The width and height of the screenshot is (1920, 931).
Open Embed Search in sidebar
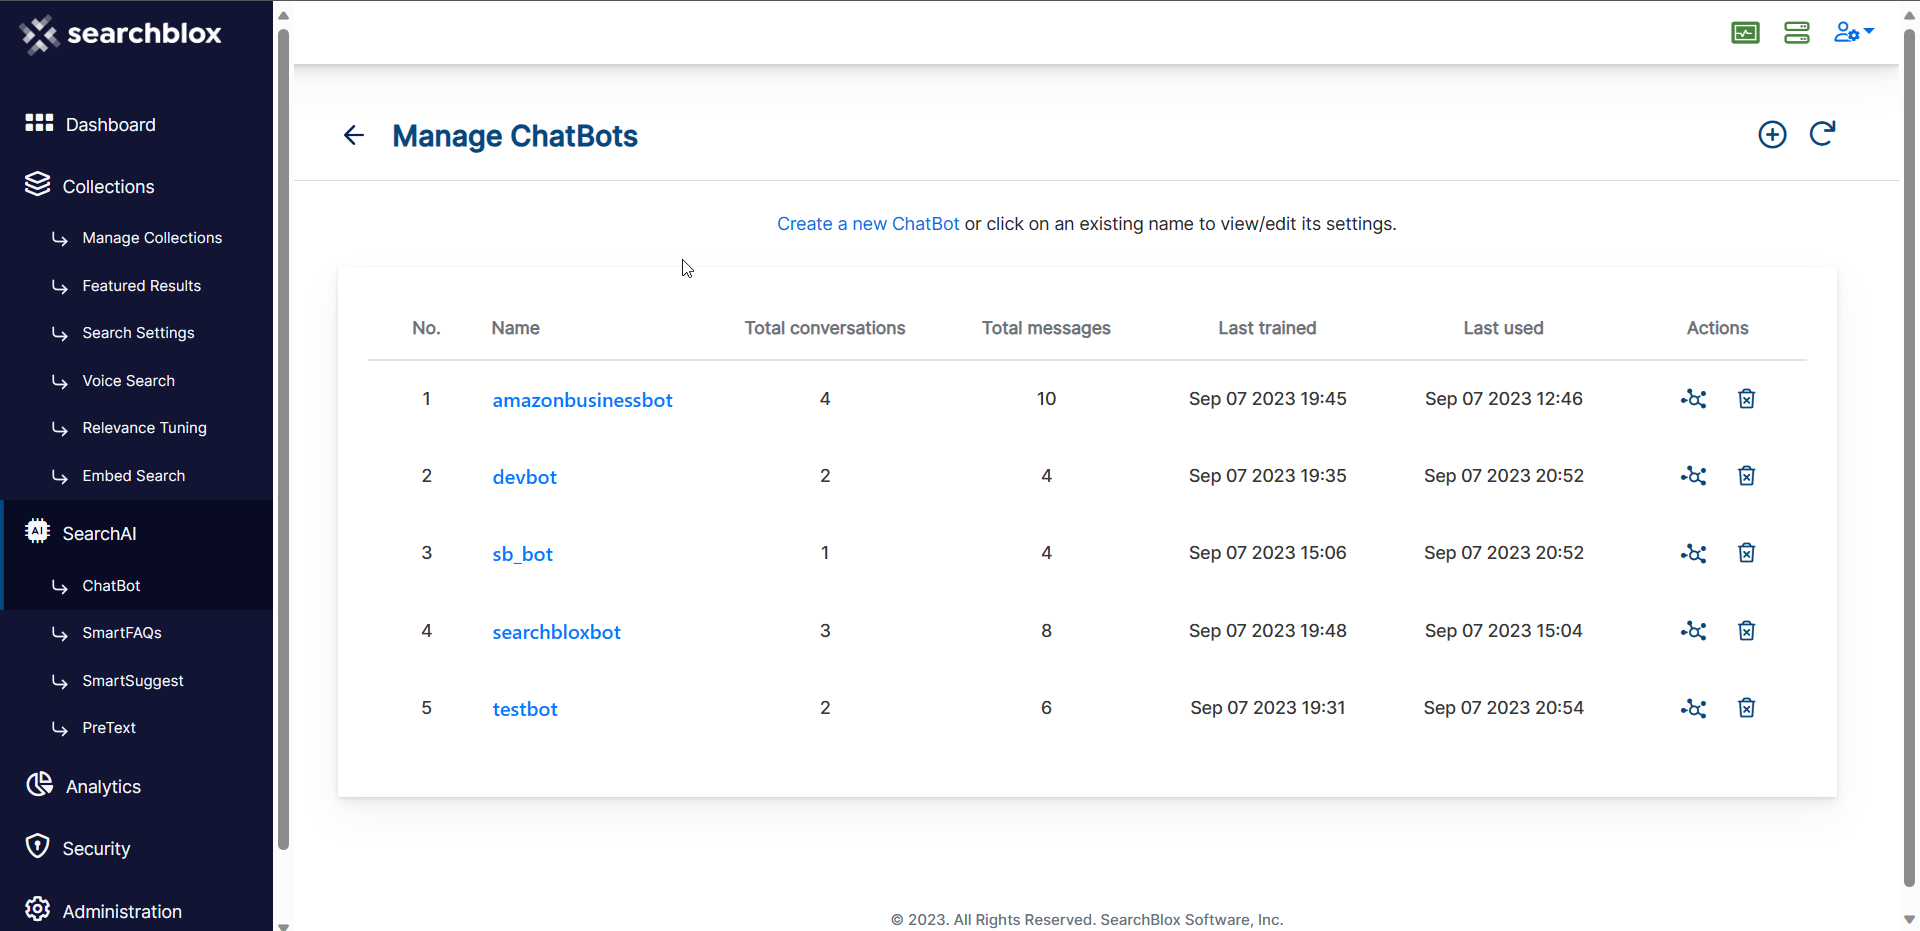[x=133, y=476]
